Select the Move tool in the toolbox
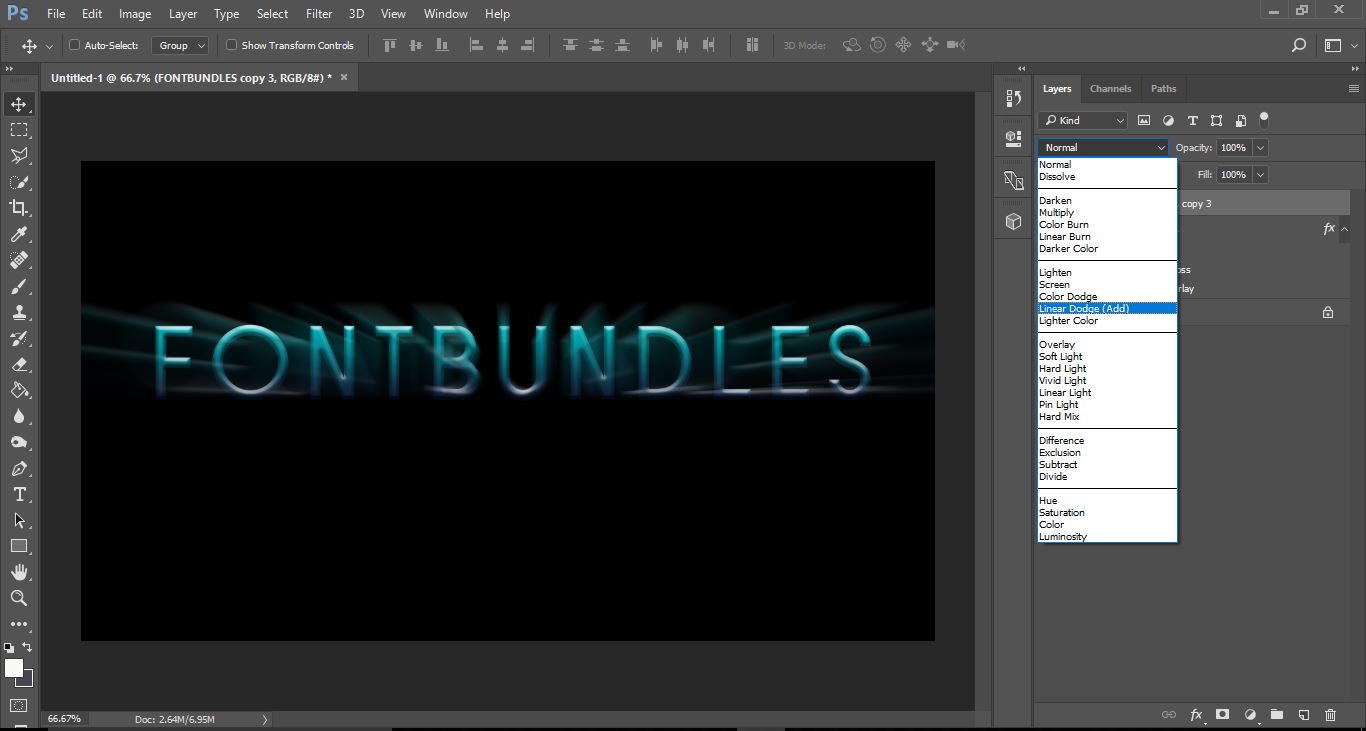The image size is (1366, 731). pyautogui.click(x=19, y=104)
